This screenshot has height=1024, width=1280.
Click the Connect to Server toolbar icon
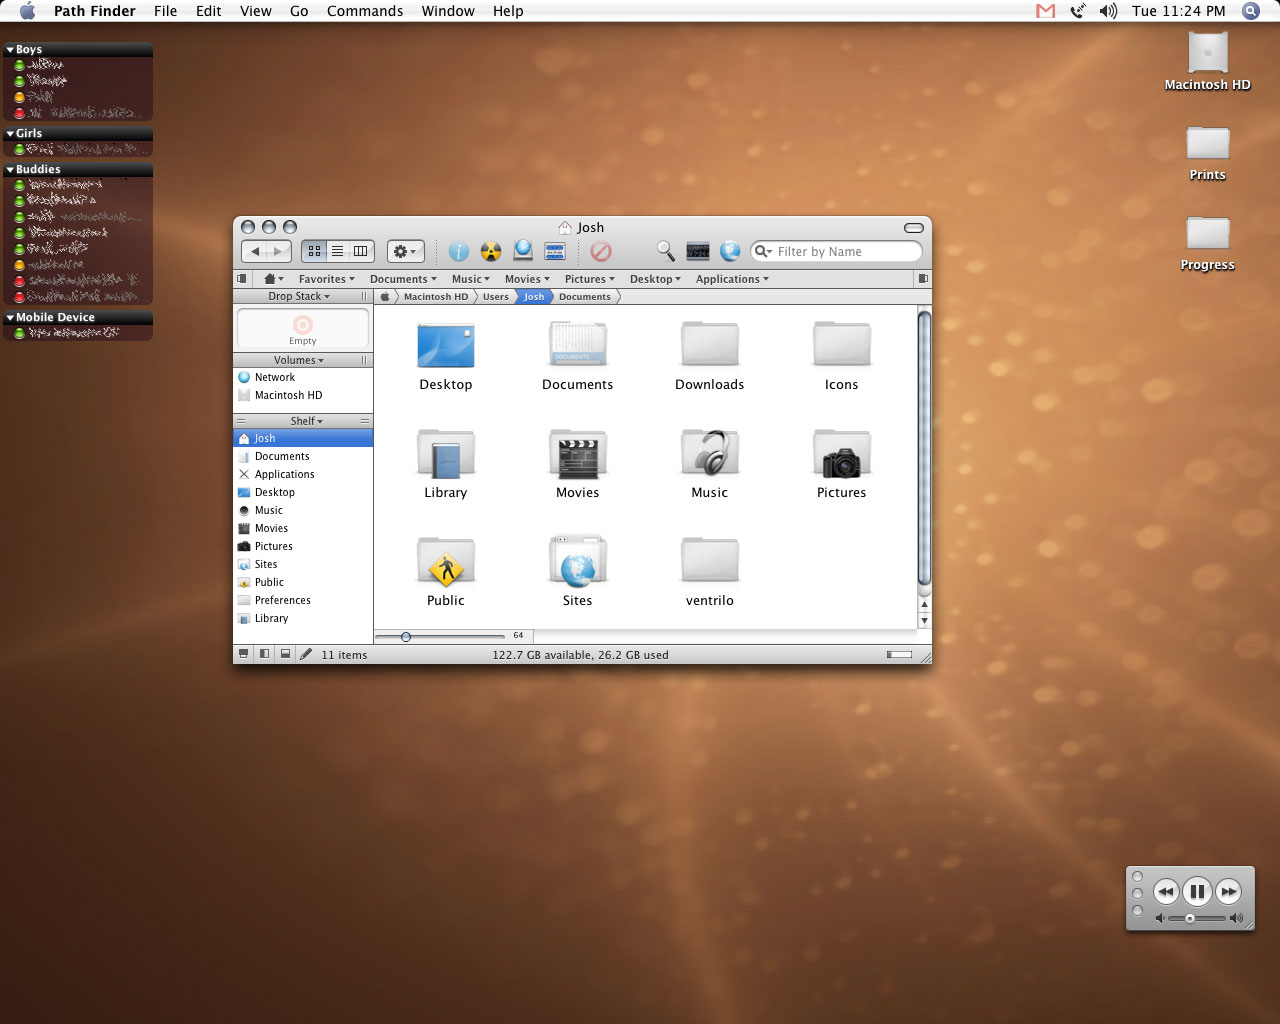[522, 251]
